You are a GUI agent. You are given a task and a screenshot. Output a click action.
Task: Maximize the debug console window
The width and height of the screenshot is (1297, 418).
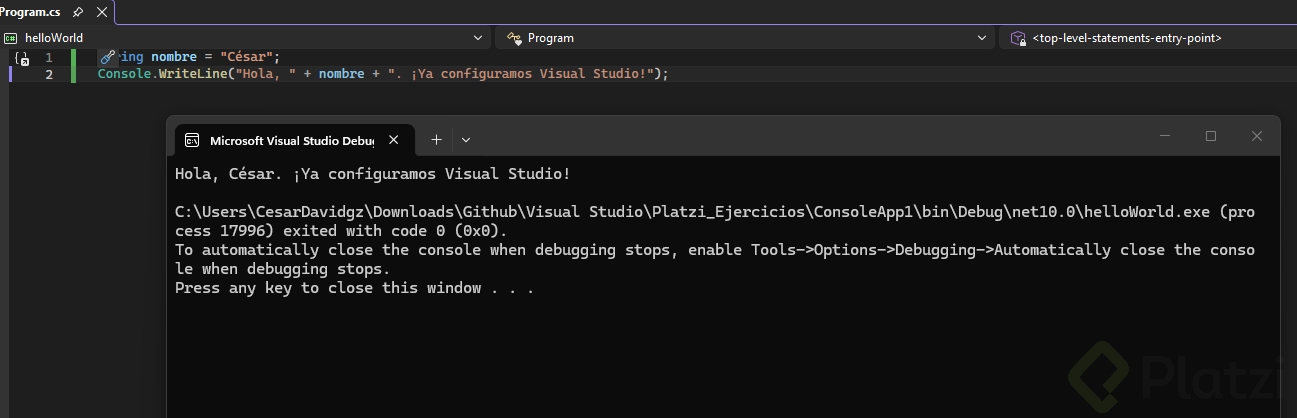click(x=1211, y=136)
